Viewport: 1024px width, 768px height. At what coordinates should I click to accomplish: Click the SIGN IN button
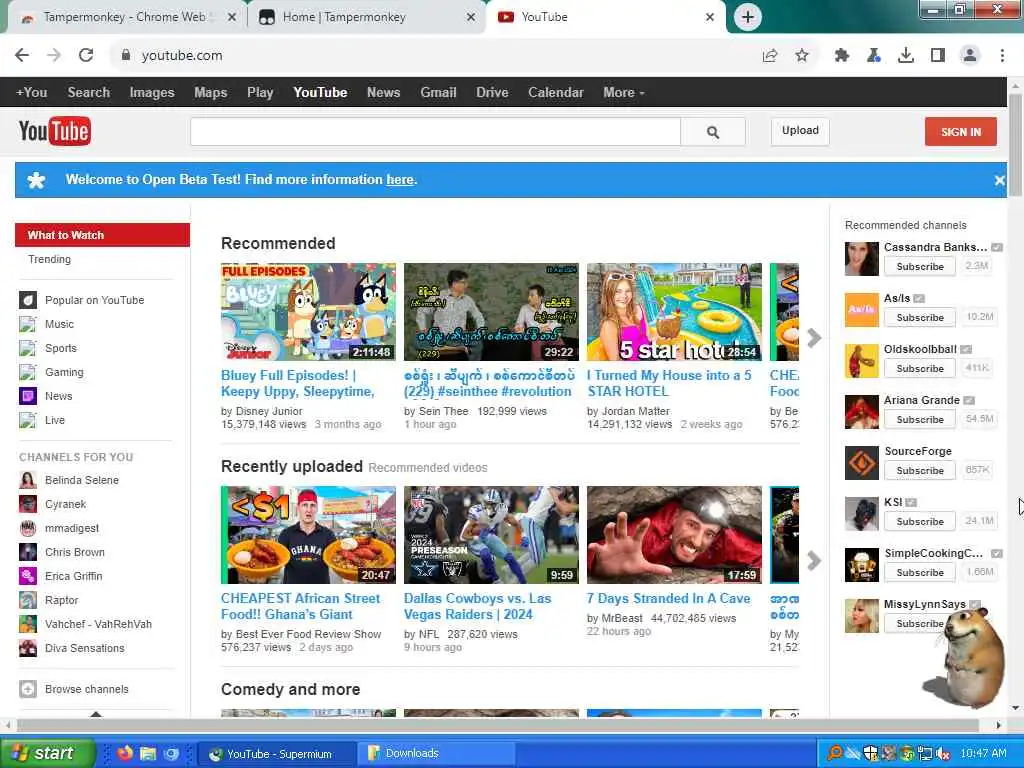[961, 132]
